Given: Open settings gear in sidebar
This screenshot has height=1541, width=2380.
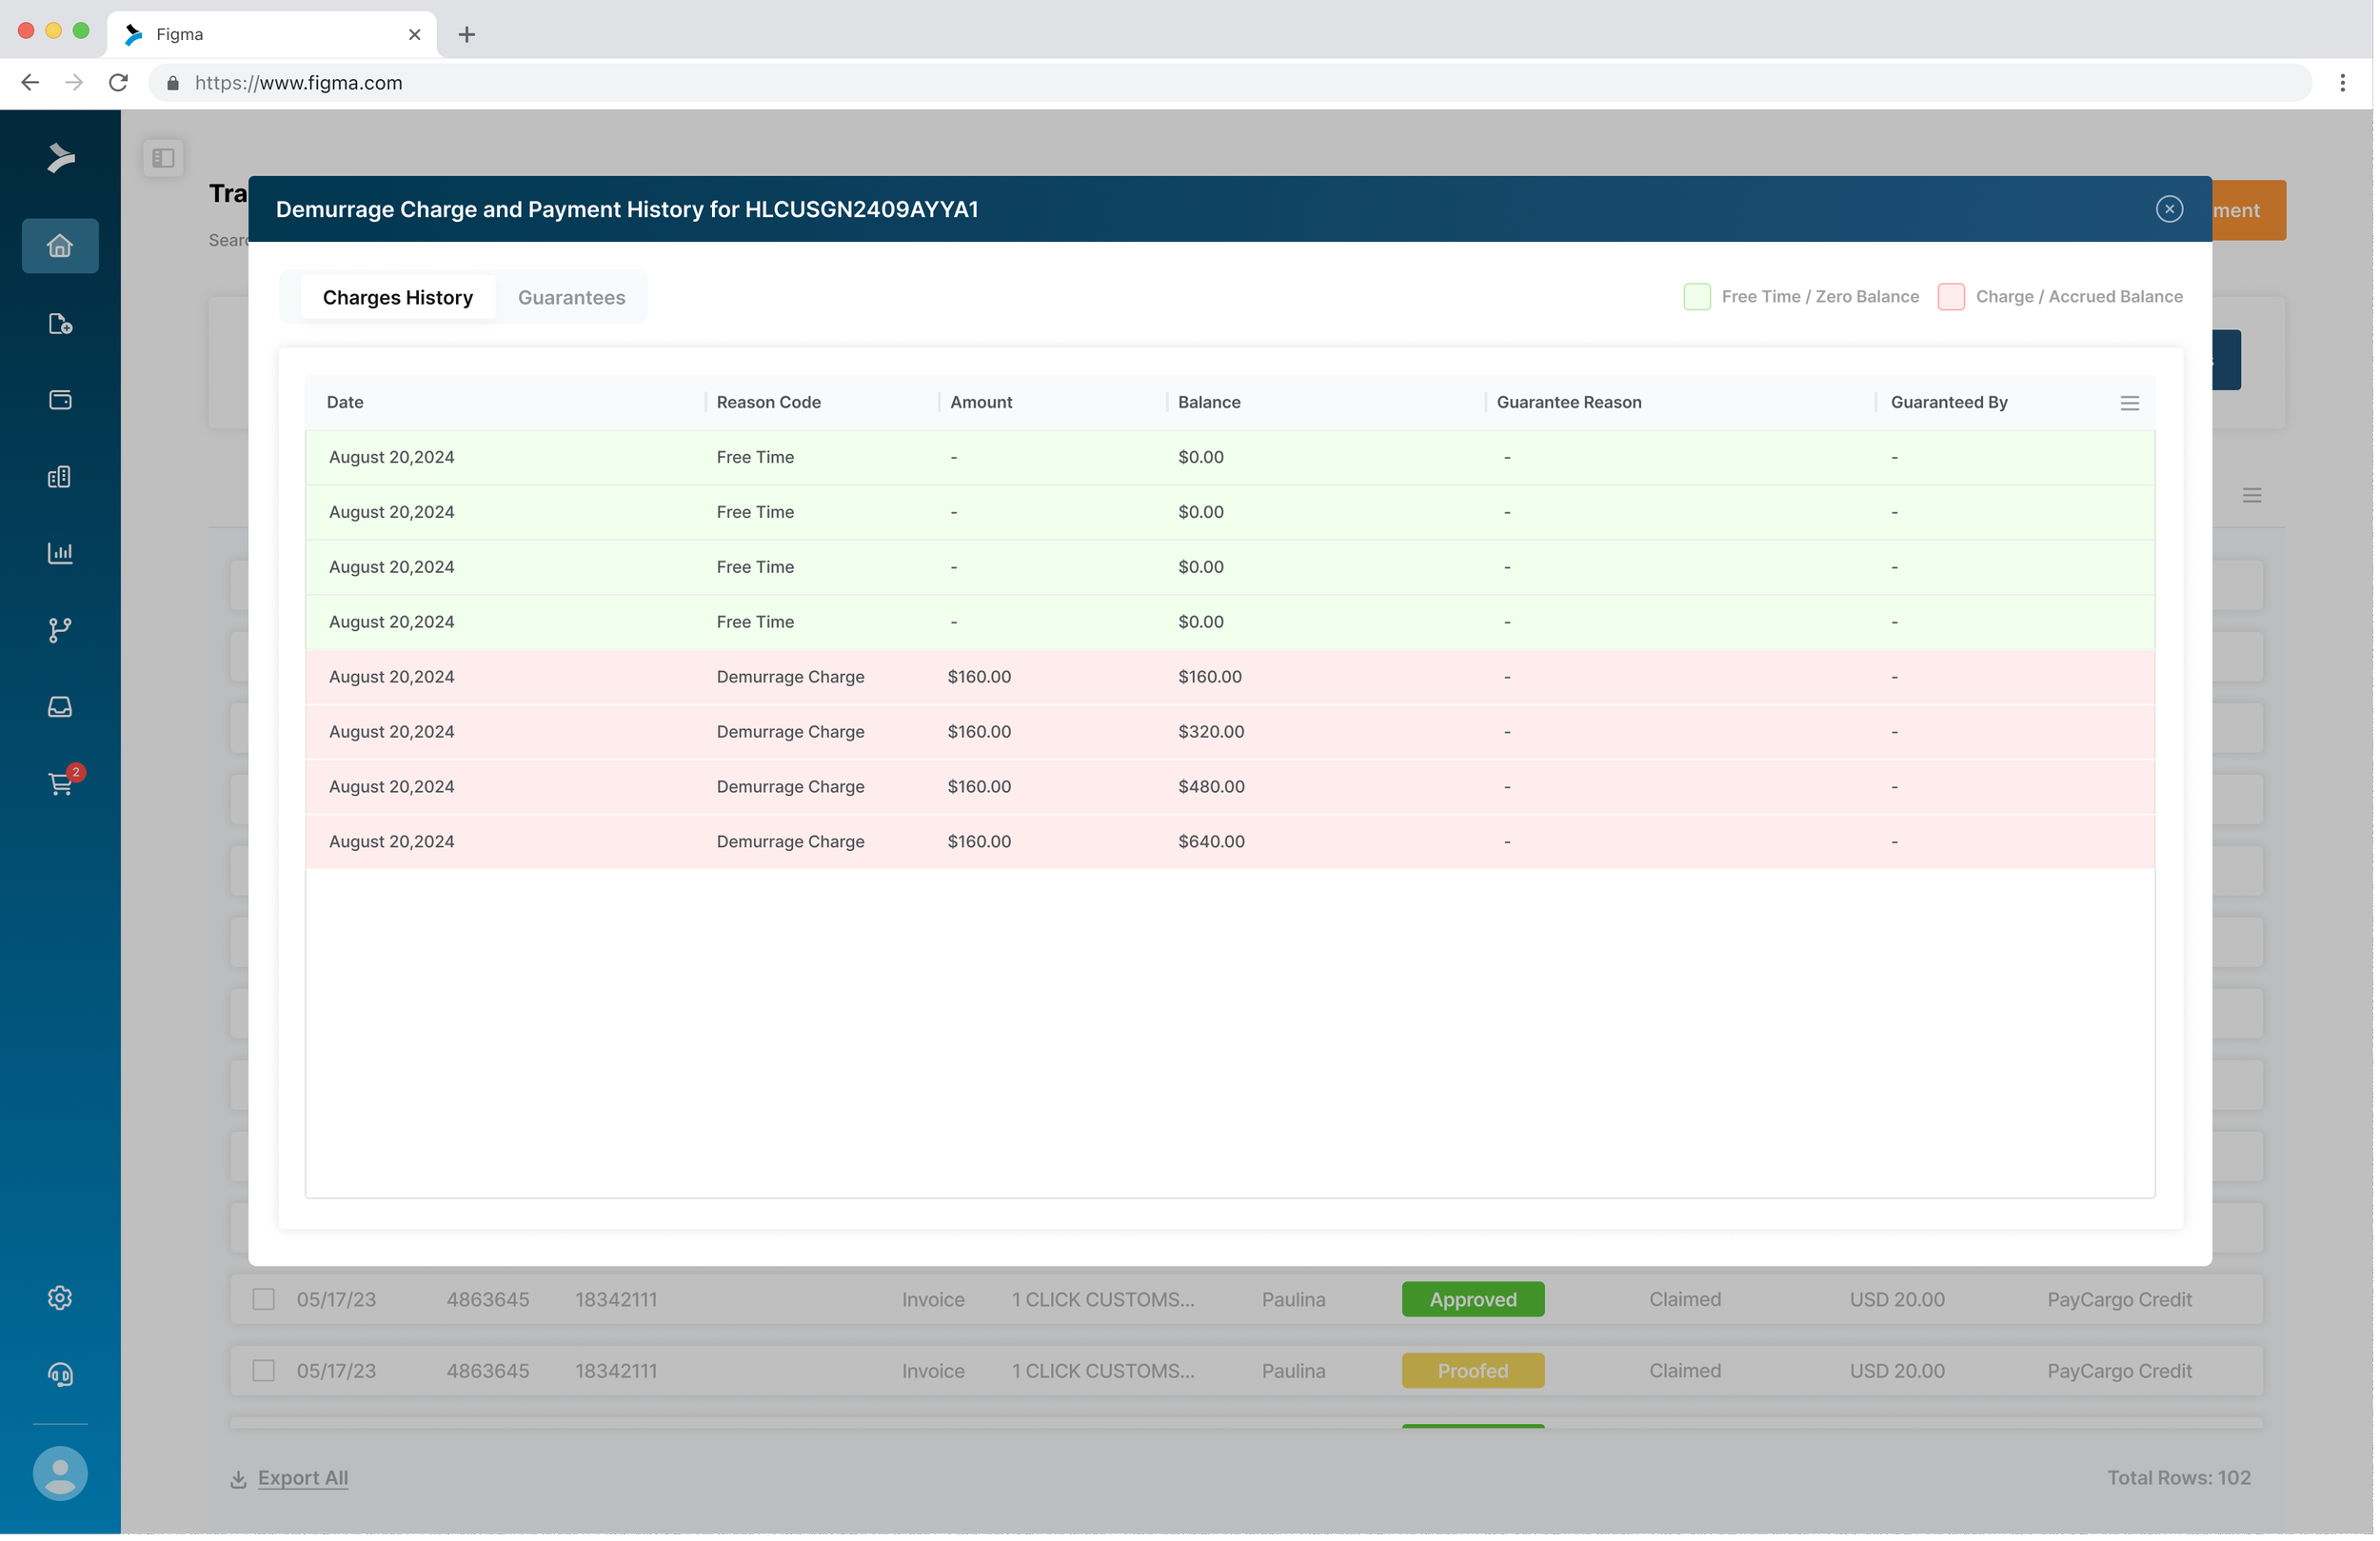Looking at the screenshot, I should coord(60,1299).
